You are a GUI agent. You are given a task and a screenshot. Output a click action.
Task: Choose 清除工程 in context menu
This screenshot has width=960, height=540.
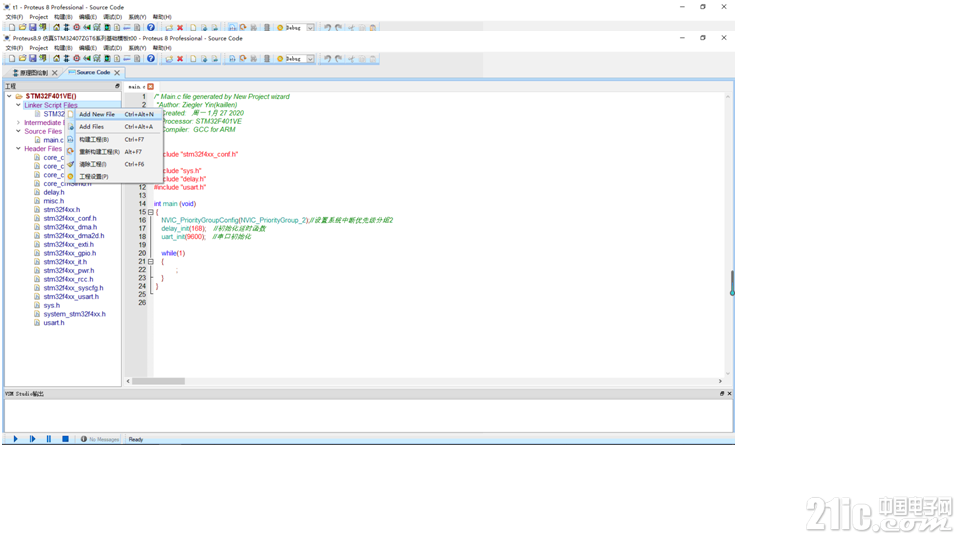[116, 164]
